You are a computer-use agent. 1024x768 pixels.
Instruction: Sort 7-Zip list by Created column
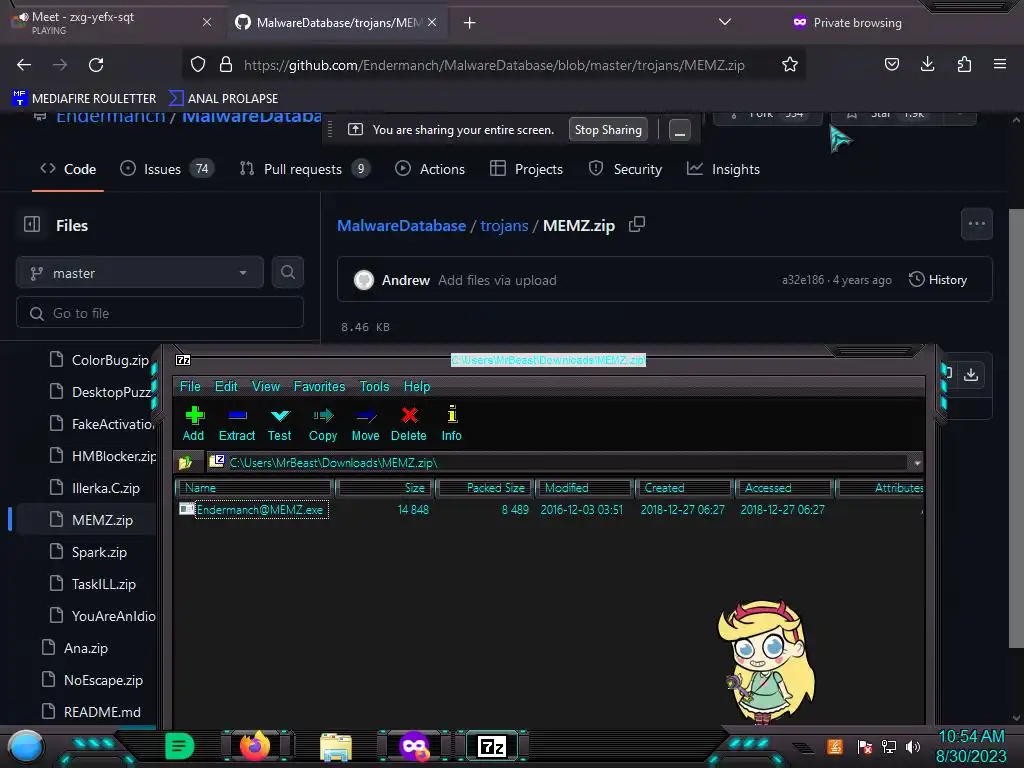click(x=684, y=488)
